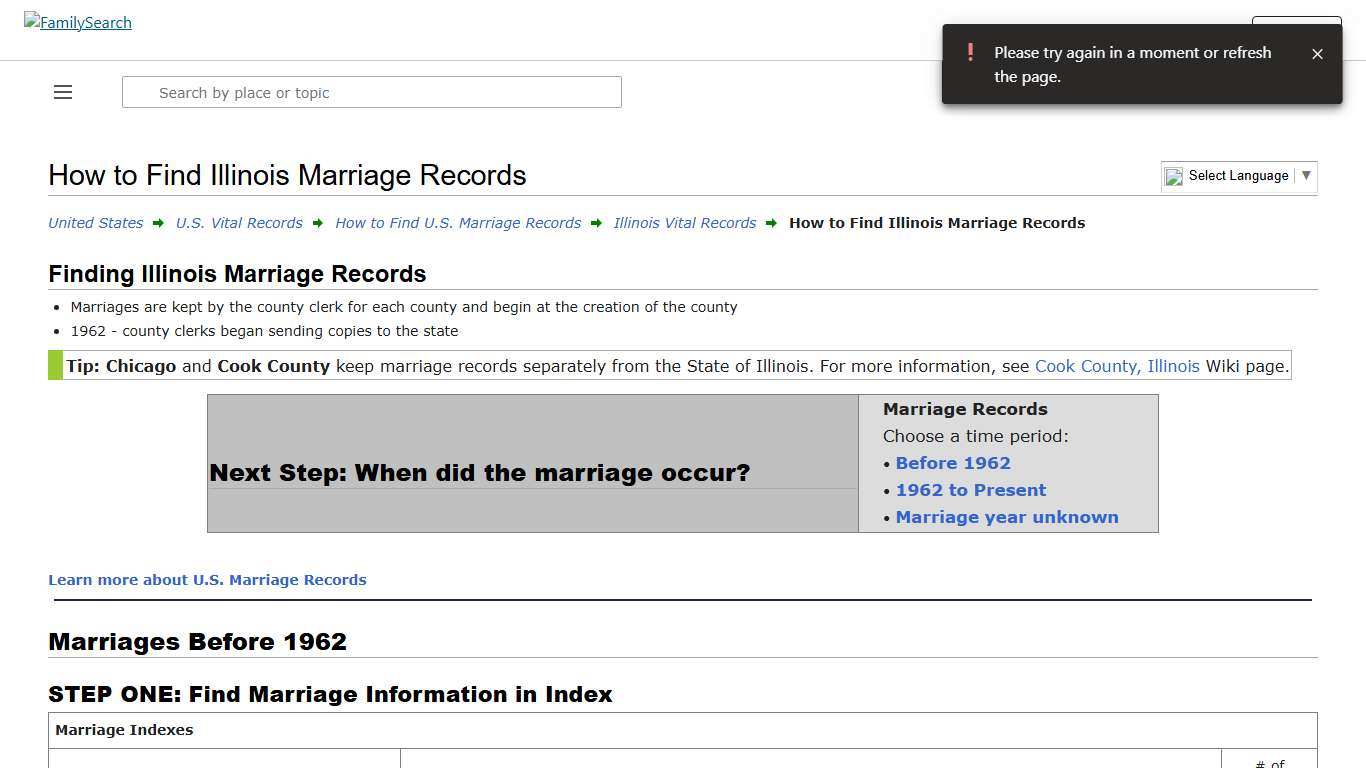Image resolution: width=1366 pixels, height=768 pixels.
Task: Click the green arrow before Illinois Vital Records
Action: (597, 223)
